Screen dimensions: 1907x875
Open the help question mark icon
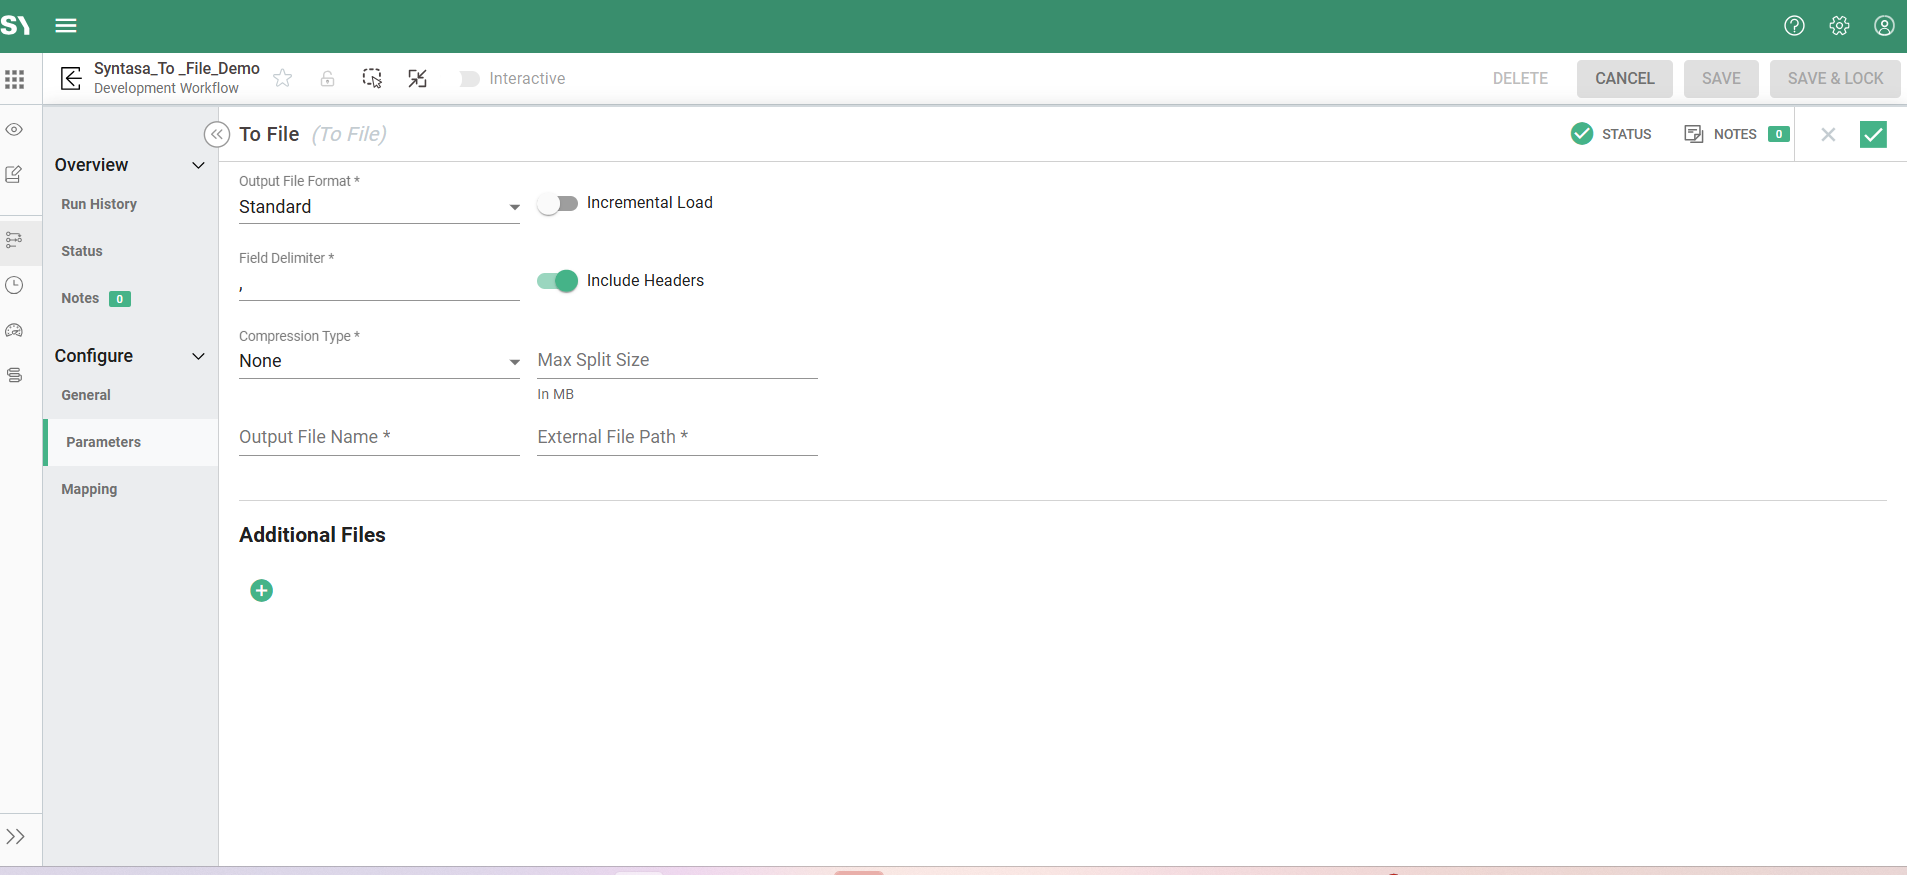[x=1794, y=26]
